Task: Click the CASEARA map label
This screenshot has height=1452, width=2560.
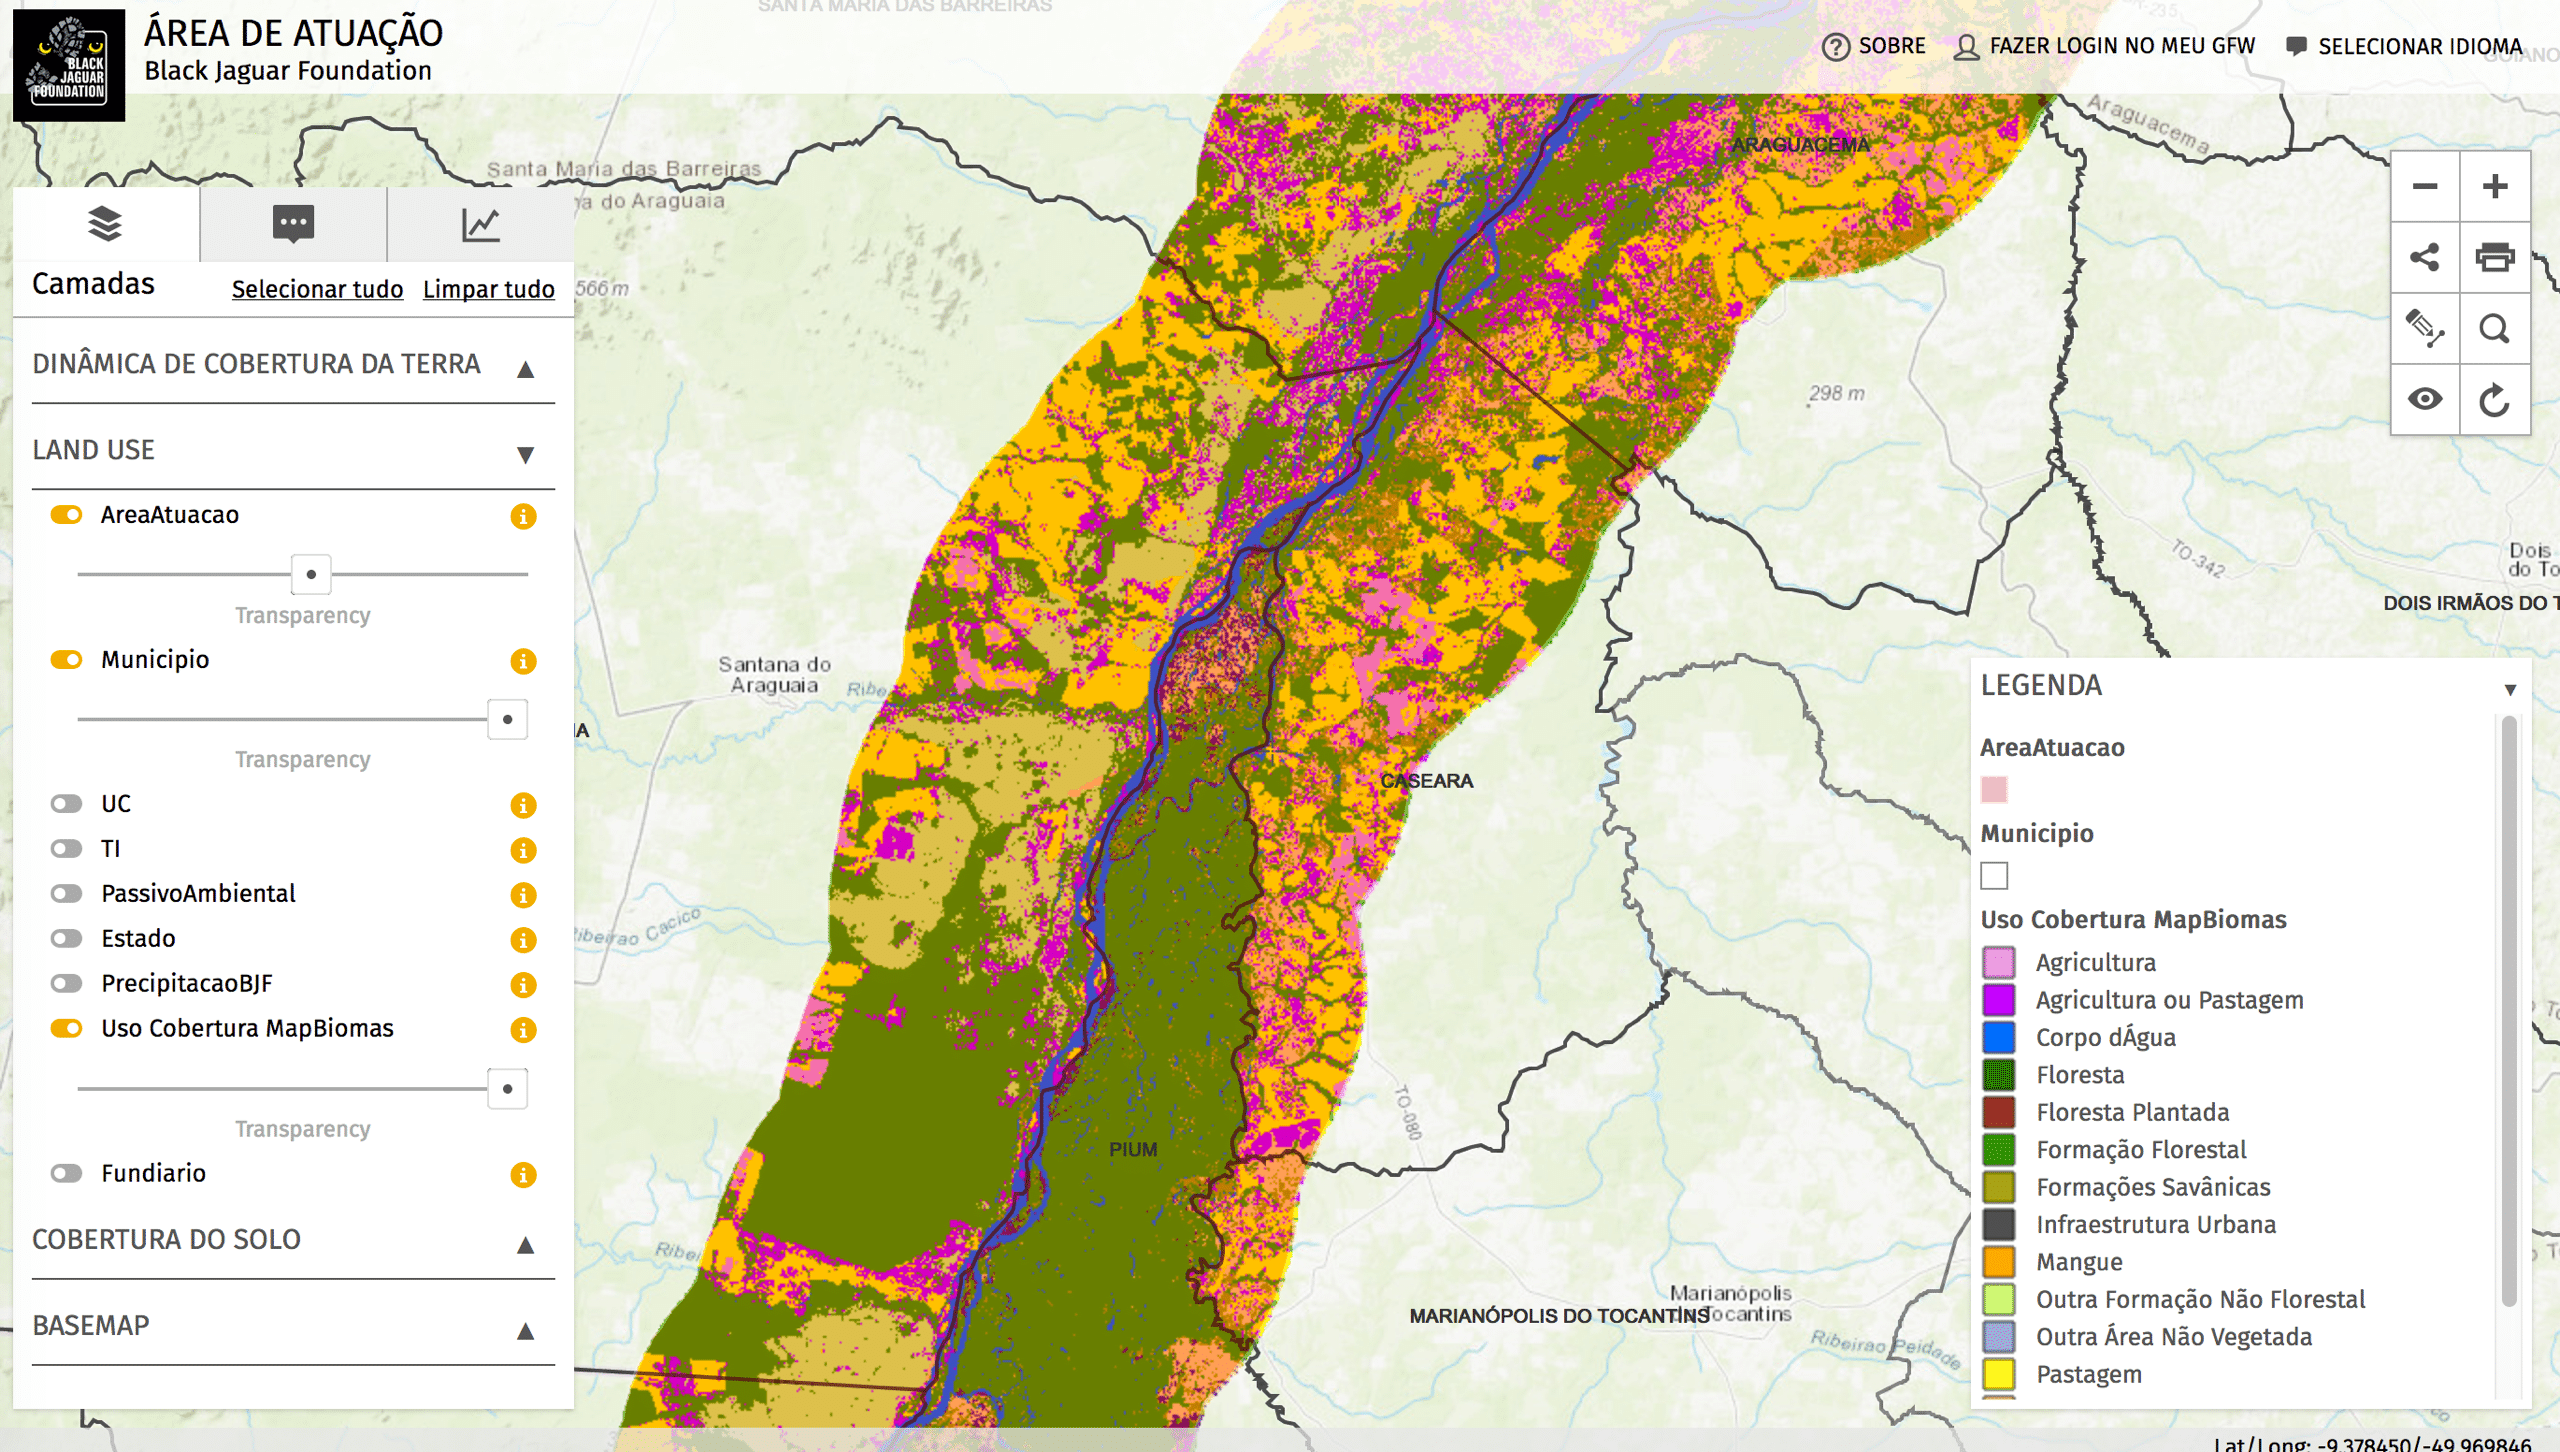Action: [1426, 781]
